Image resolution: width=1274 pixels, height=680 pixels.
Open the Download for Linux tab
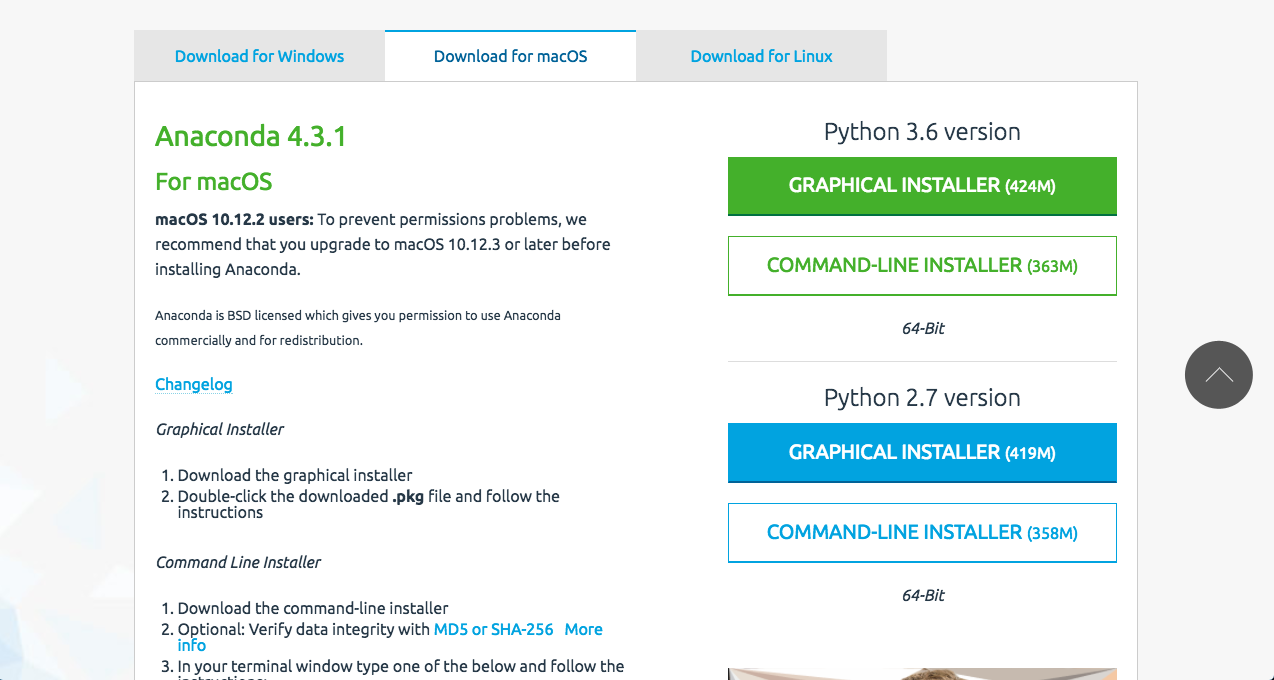760,56
